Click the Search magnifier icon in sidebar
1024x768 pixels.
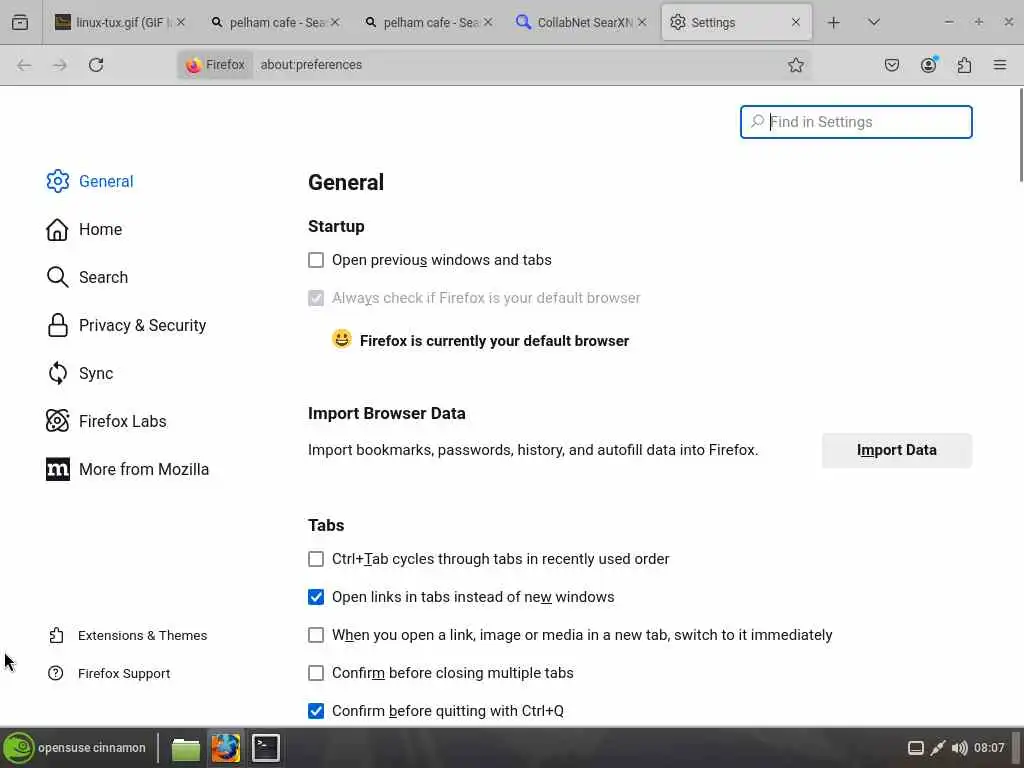(57, 277)
